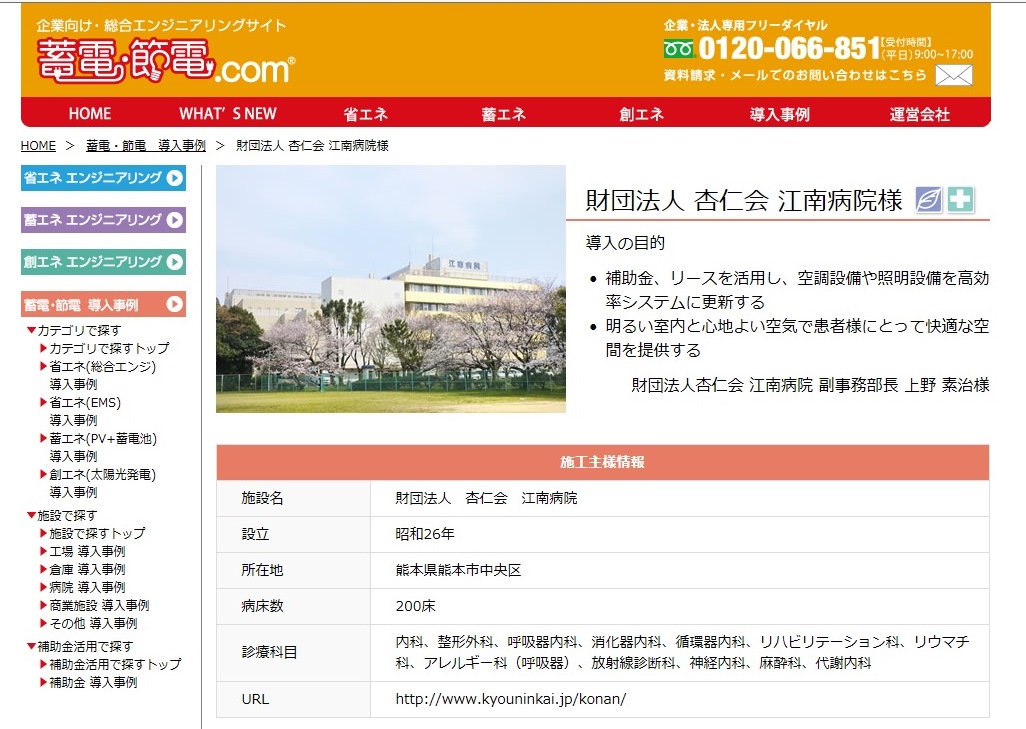Image resolution: width=1026 pixels, height=729 pixels.
Task: Collapse the 施設で探す section
Action: tap(62, 516)
